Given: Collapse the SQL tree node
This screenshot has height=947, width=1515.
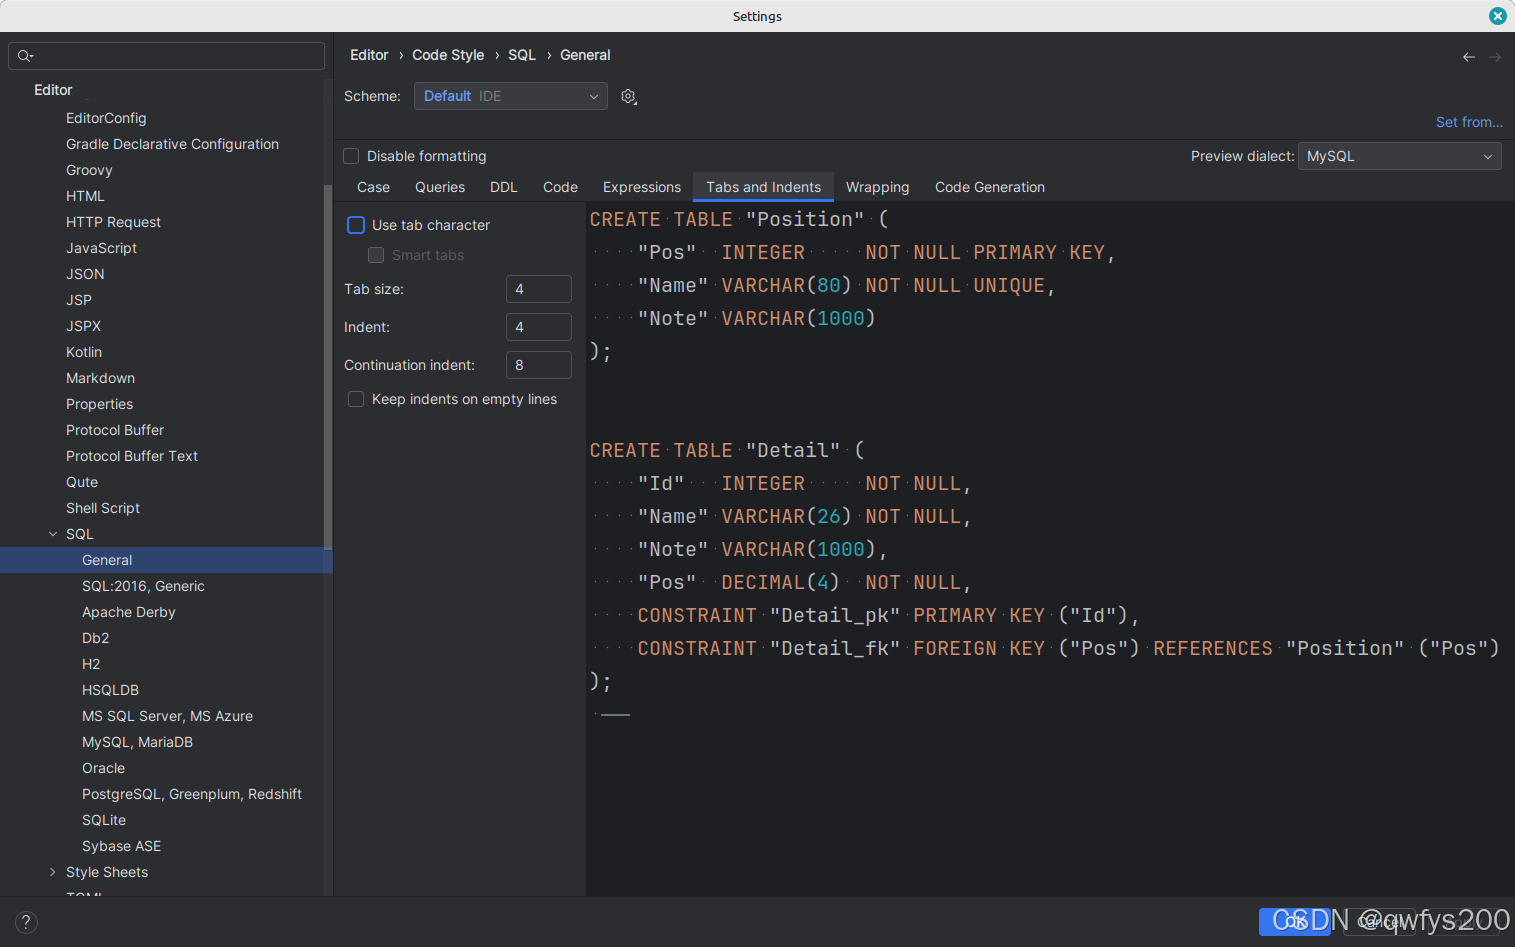Looking at the screenshot, I should pyautogui.click(x=53, y=534).
